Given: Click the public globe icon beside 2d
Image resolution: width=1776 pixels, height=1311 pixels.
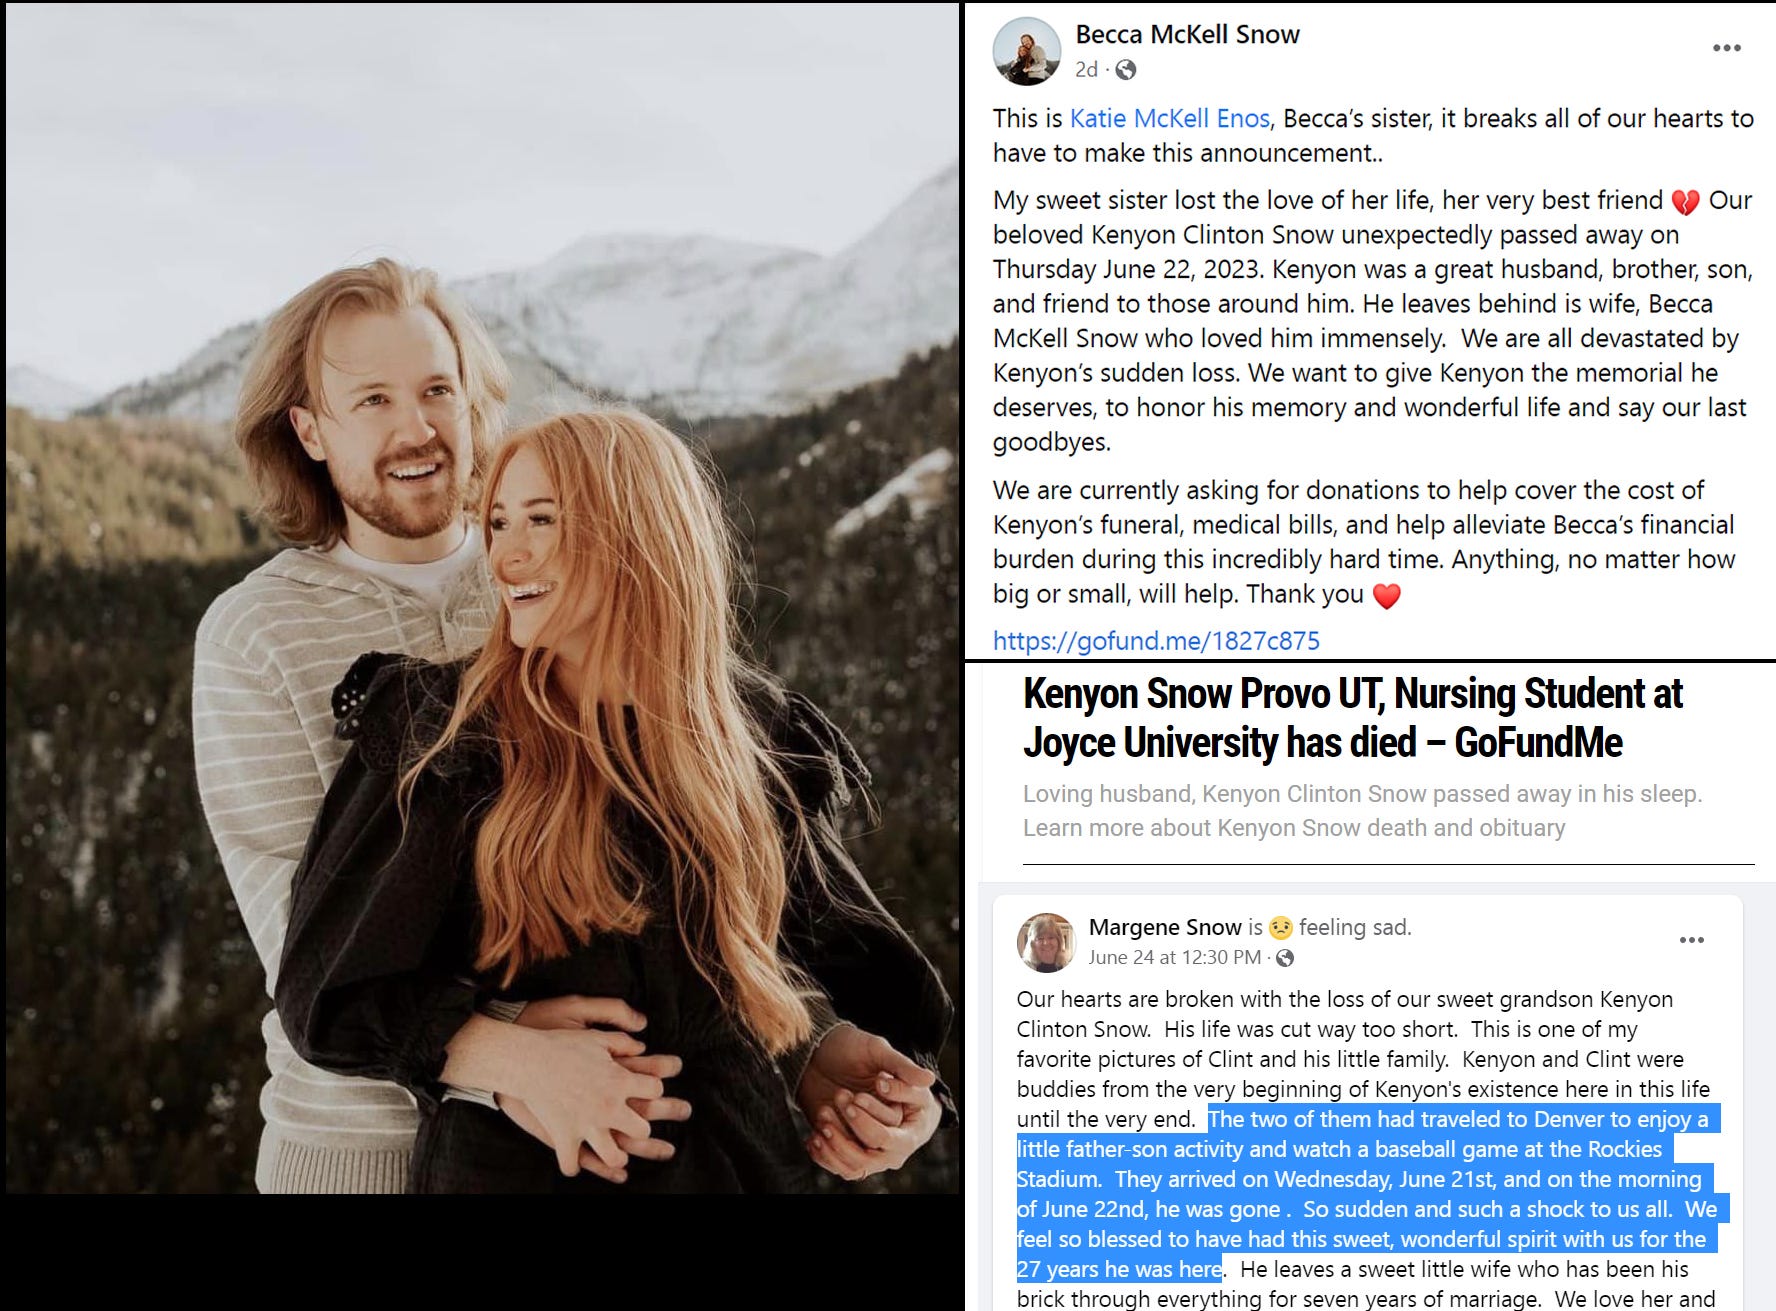Looking at the screenshot, I should (1125, 70).
